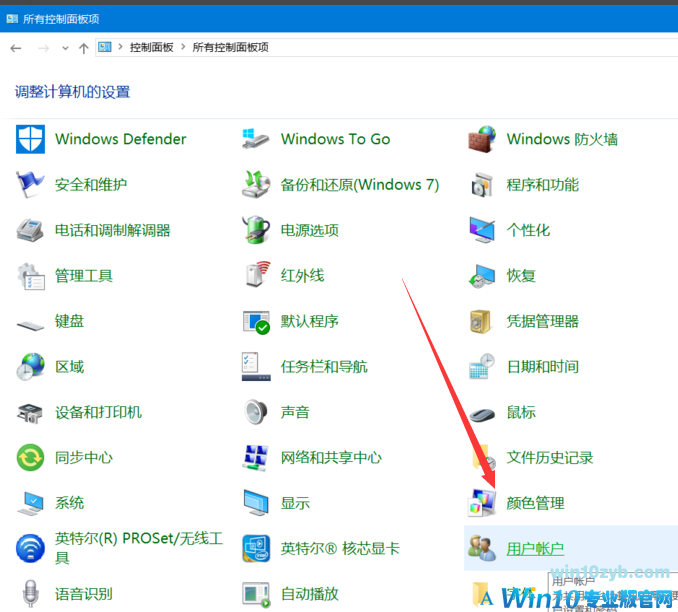Open the 显示 display monitor icon
This screenshot has height=612, width=678.
point(256,503)
